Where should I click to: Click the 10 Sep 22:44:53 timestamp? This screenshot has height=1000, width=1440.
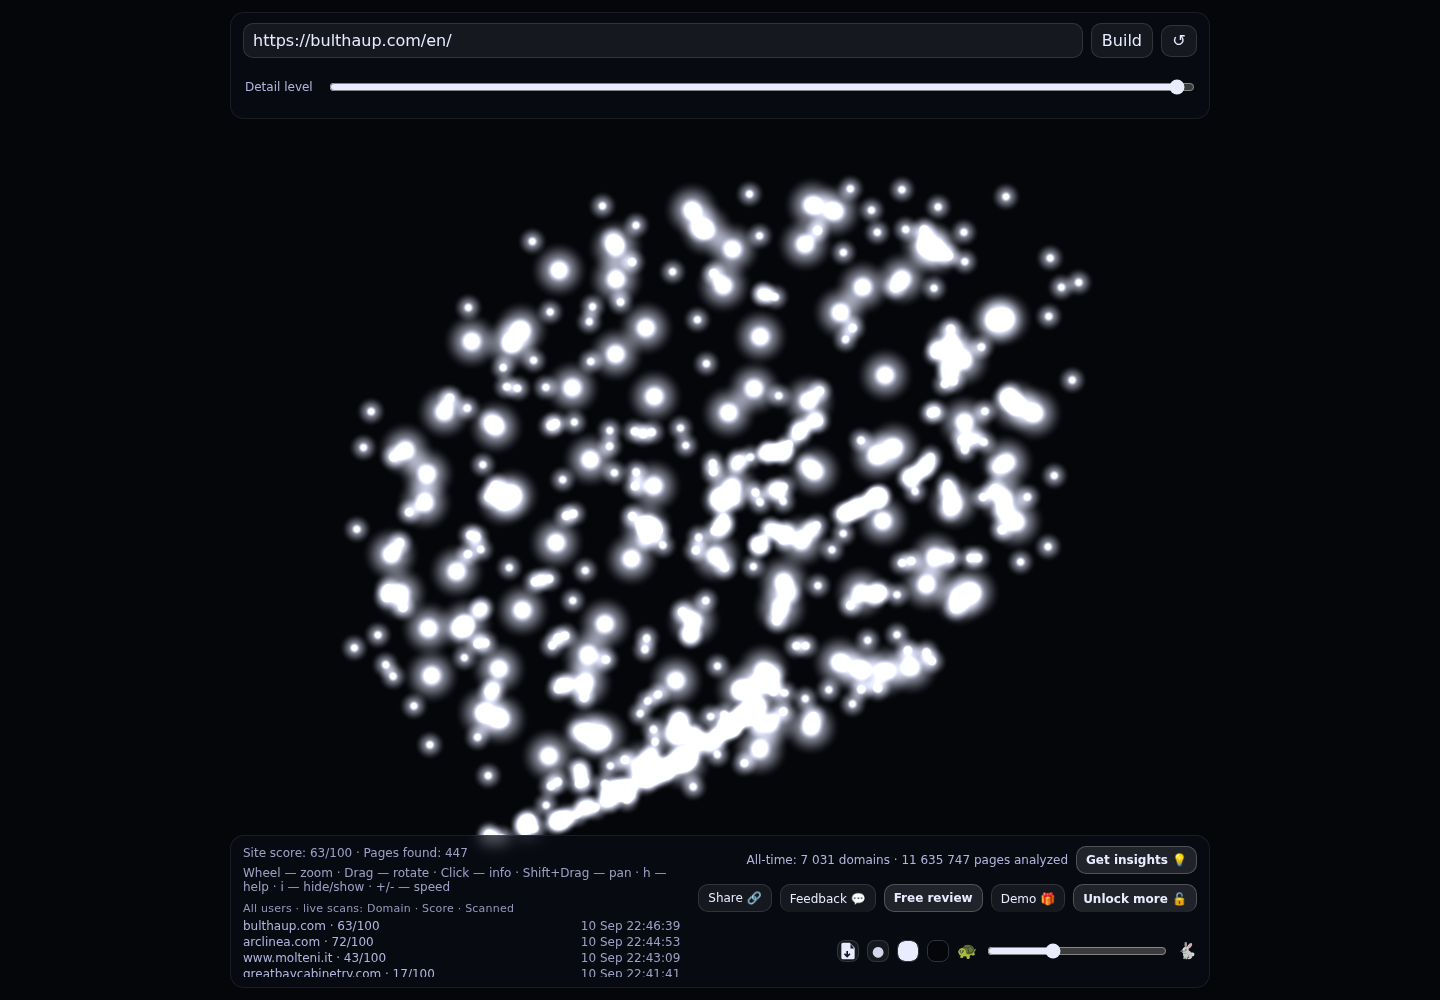point(630,942)
